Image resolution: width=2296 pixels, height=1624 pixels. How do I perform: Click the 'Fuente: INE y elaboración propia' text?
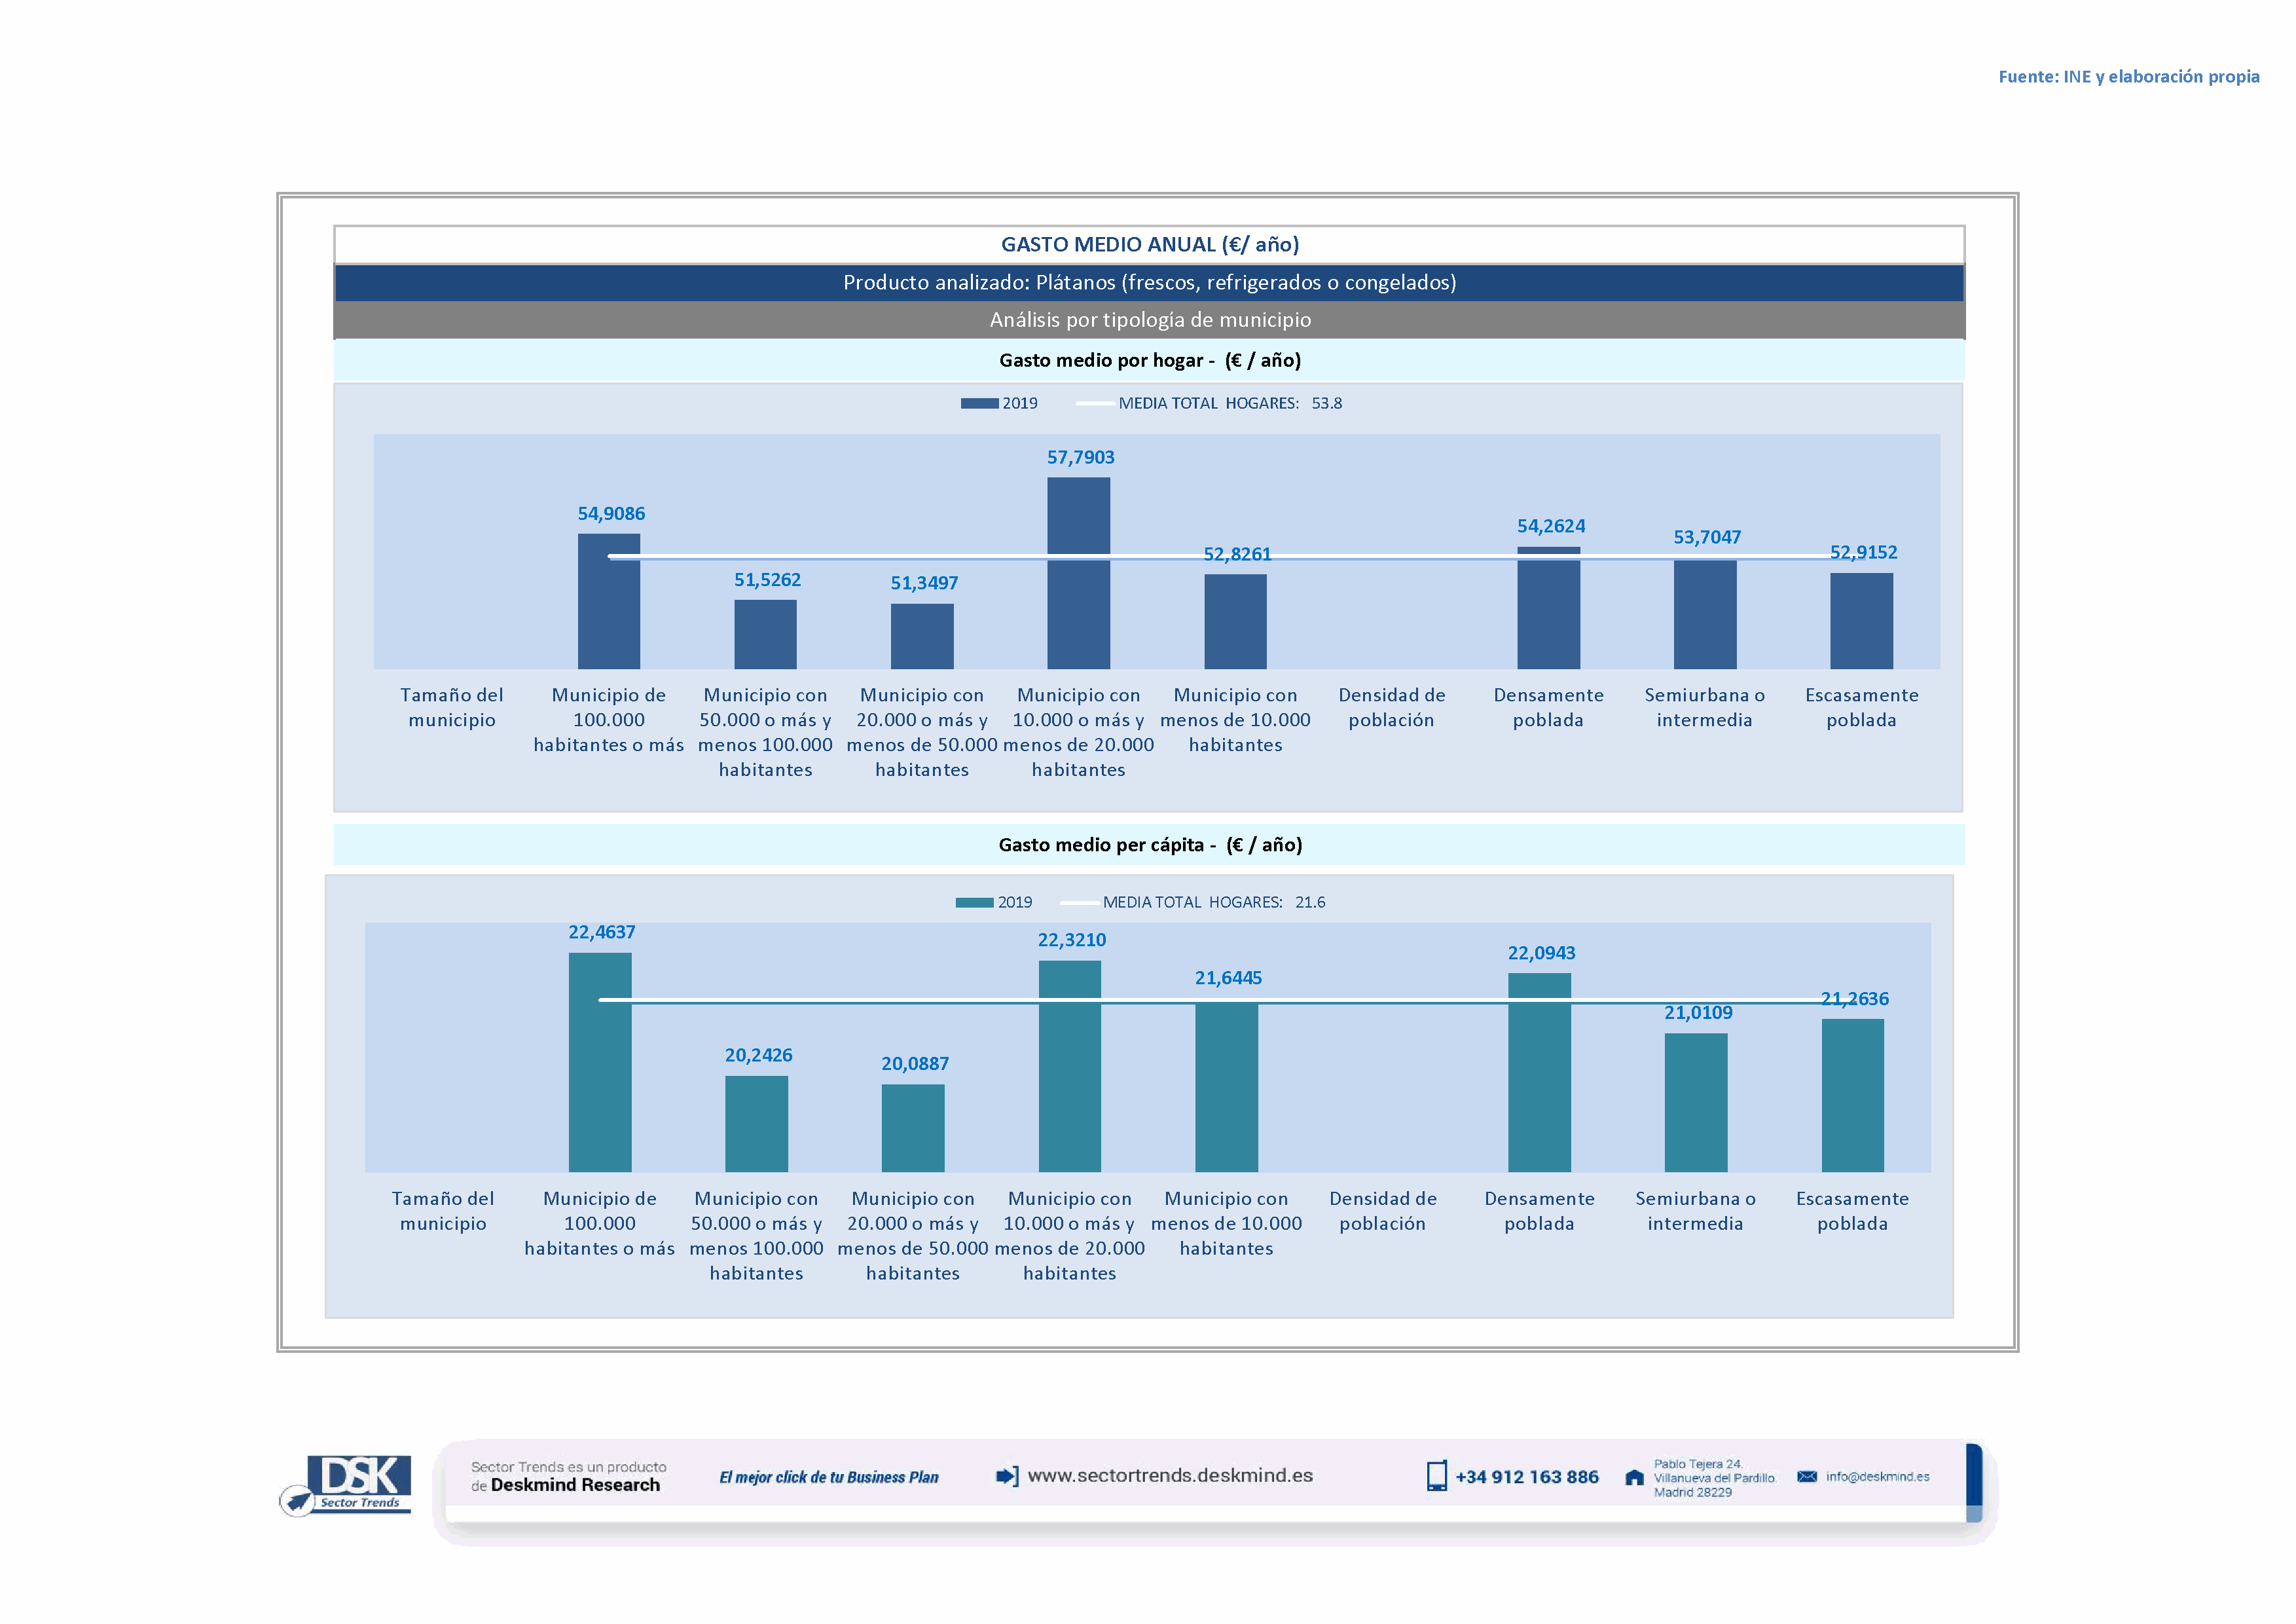pos(2128,77)
